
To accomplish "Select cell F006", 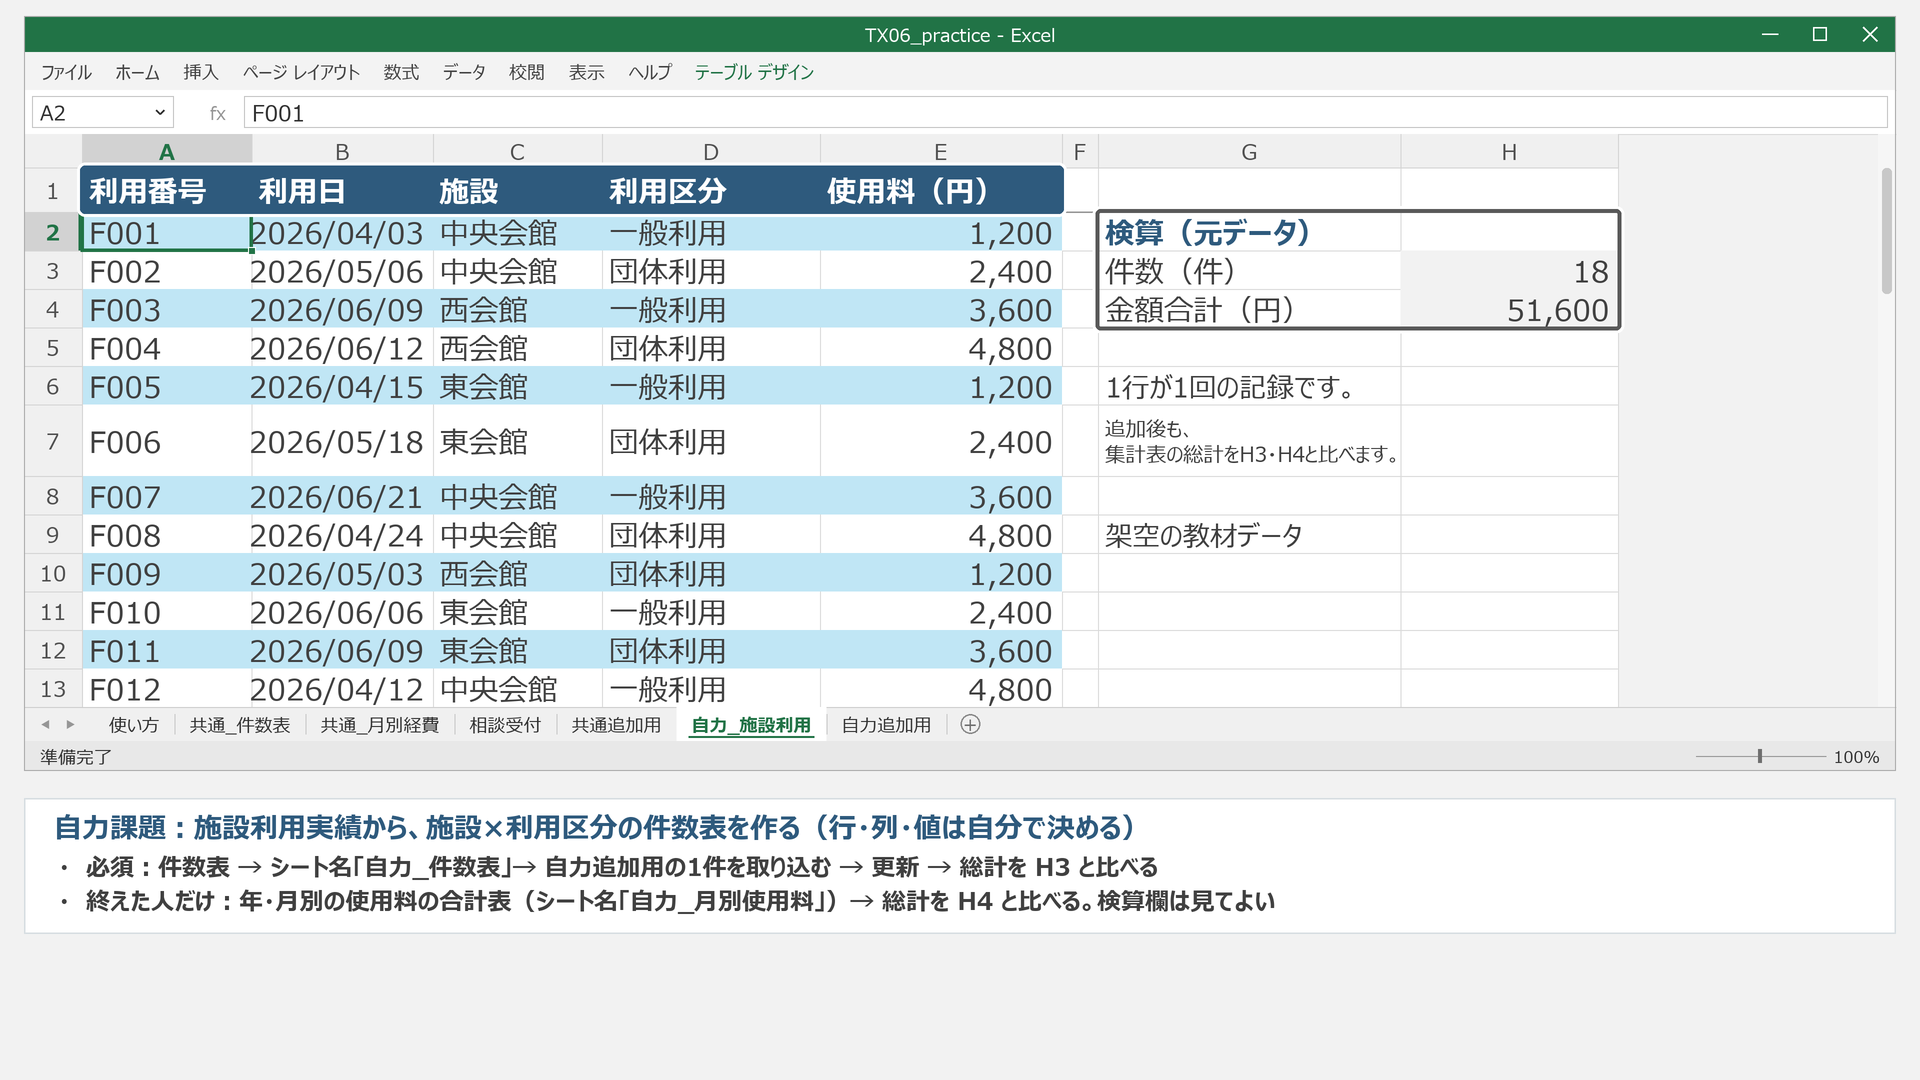I will tap(167, 441).
